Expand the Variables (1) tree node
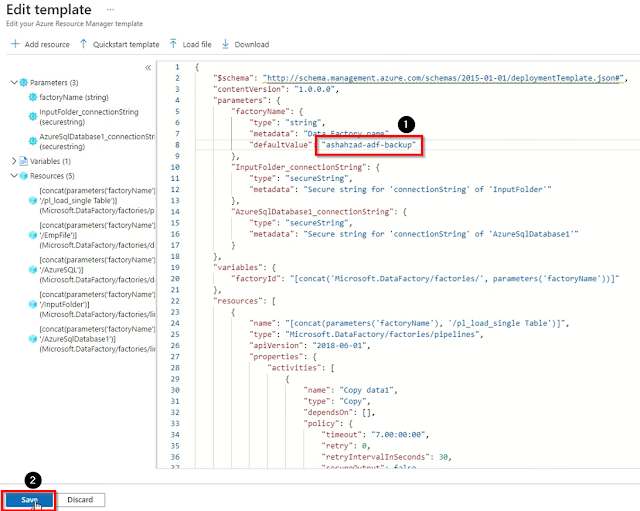The image size is (640, 511). click(x=14, y=161)
